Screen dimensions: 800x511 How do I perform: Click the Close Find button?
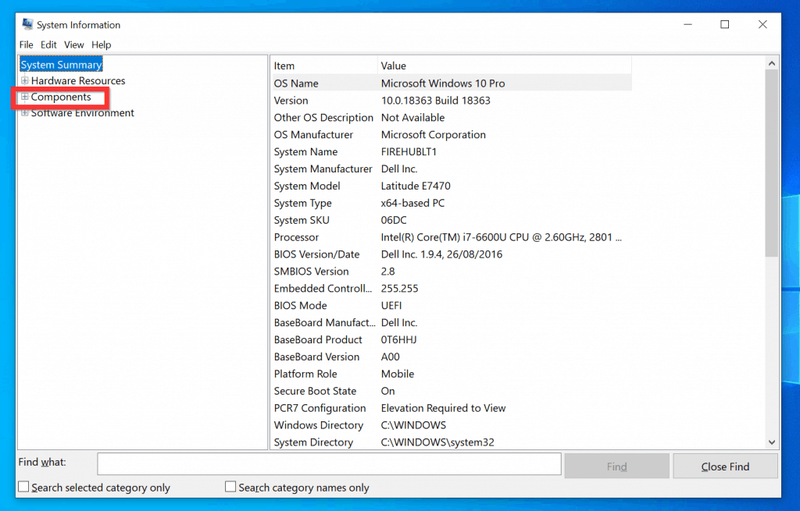725,466
